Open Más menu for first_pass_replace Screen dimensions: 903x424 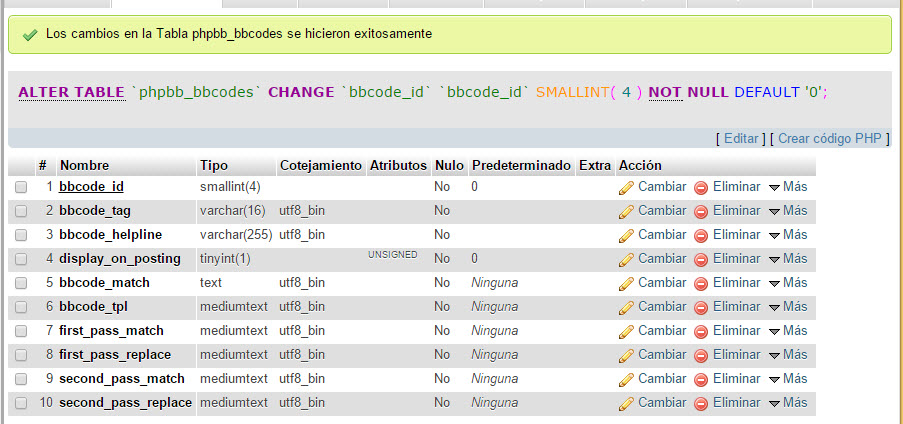[788, 354]
